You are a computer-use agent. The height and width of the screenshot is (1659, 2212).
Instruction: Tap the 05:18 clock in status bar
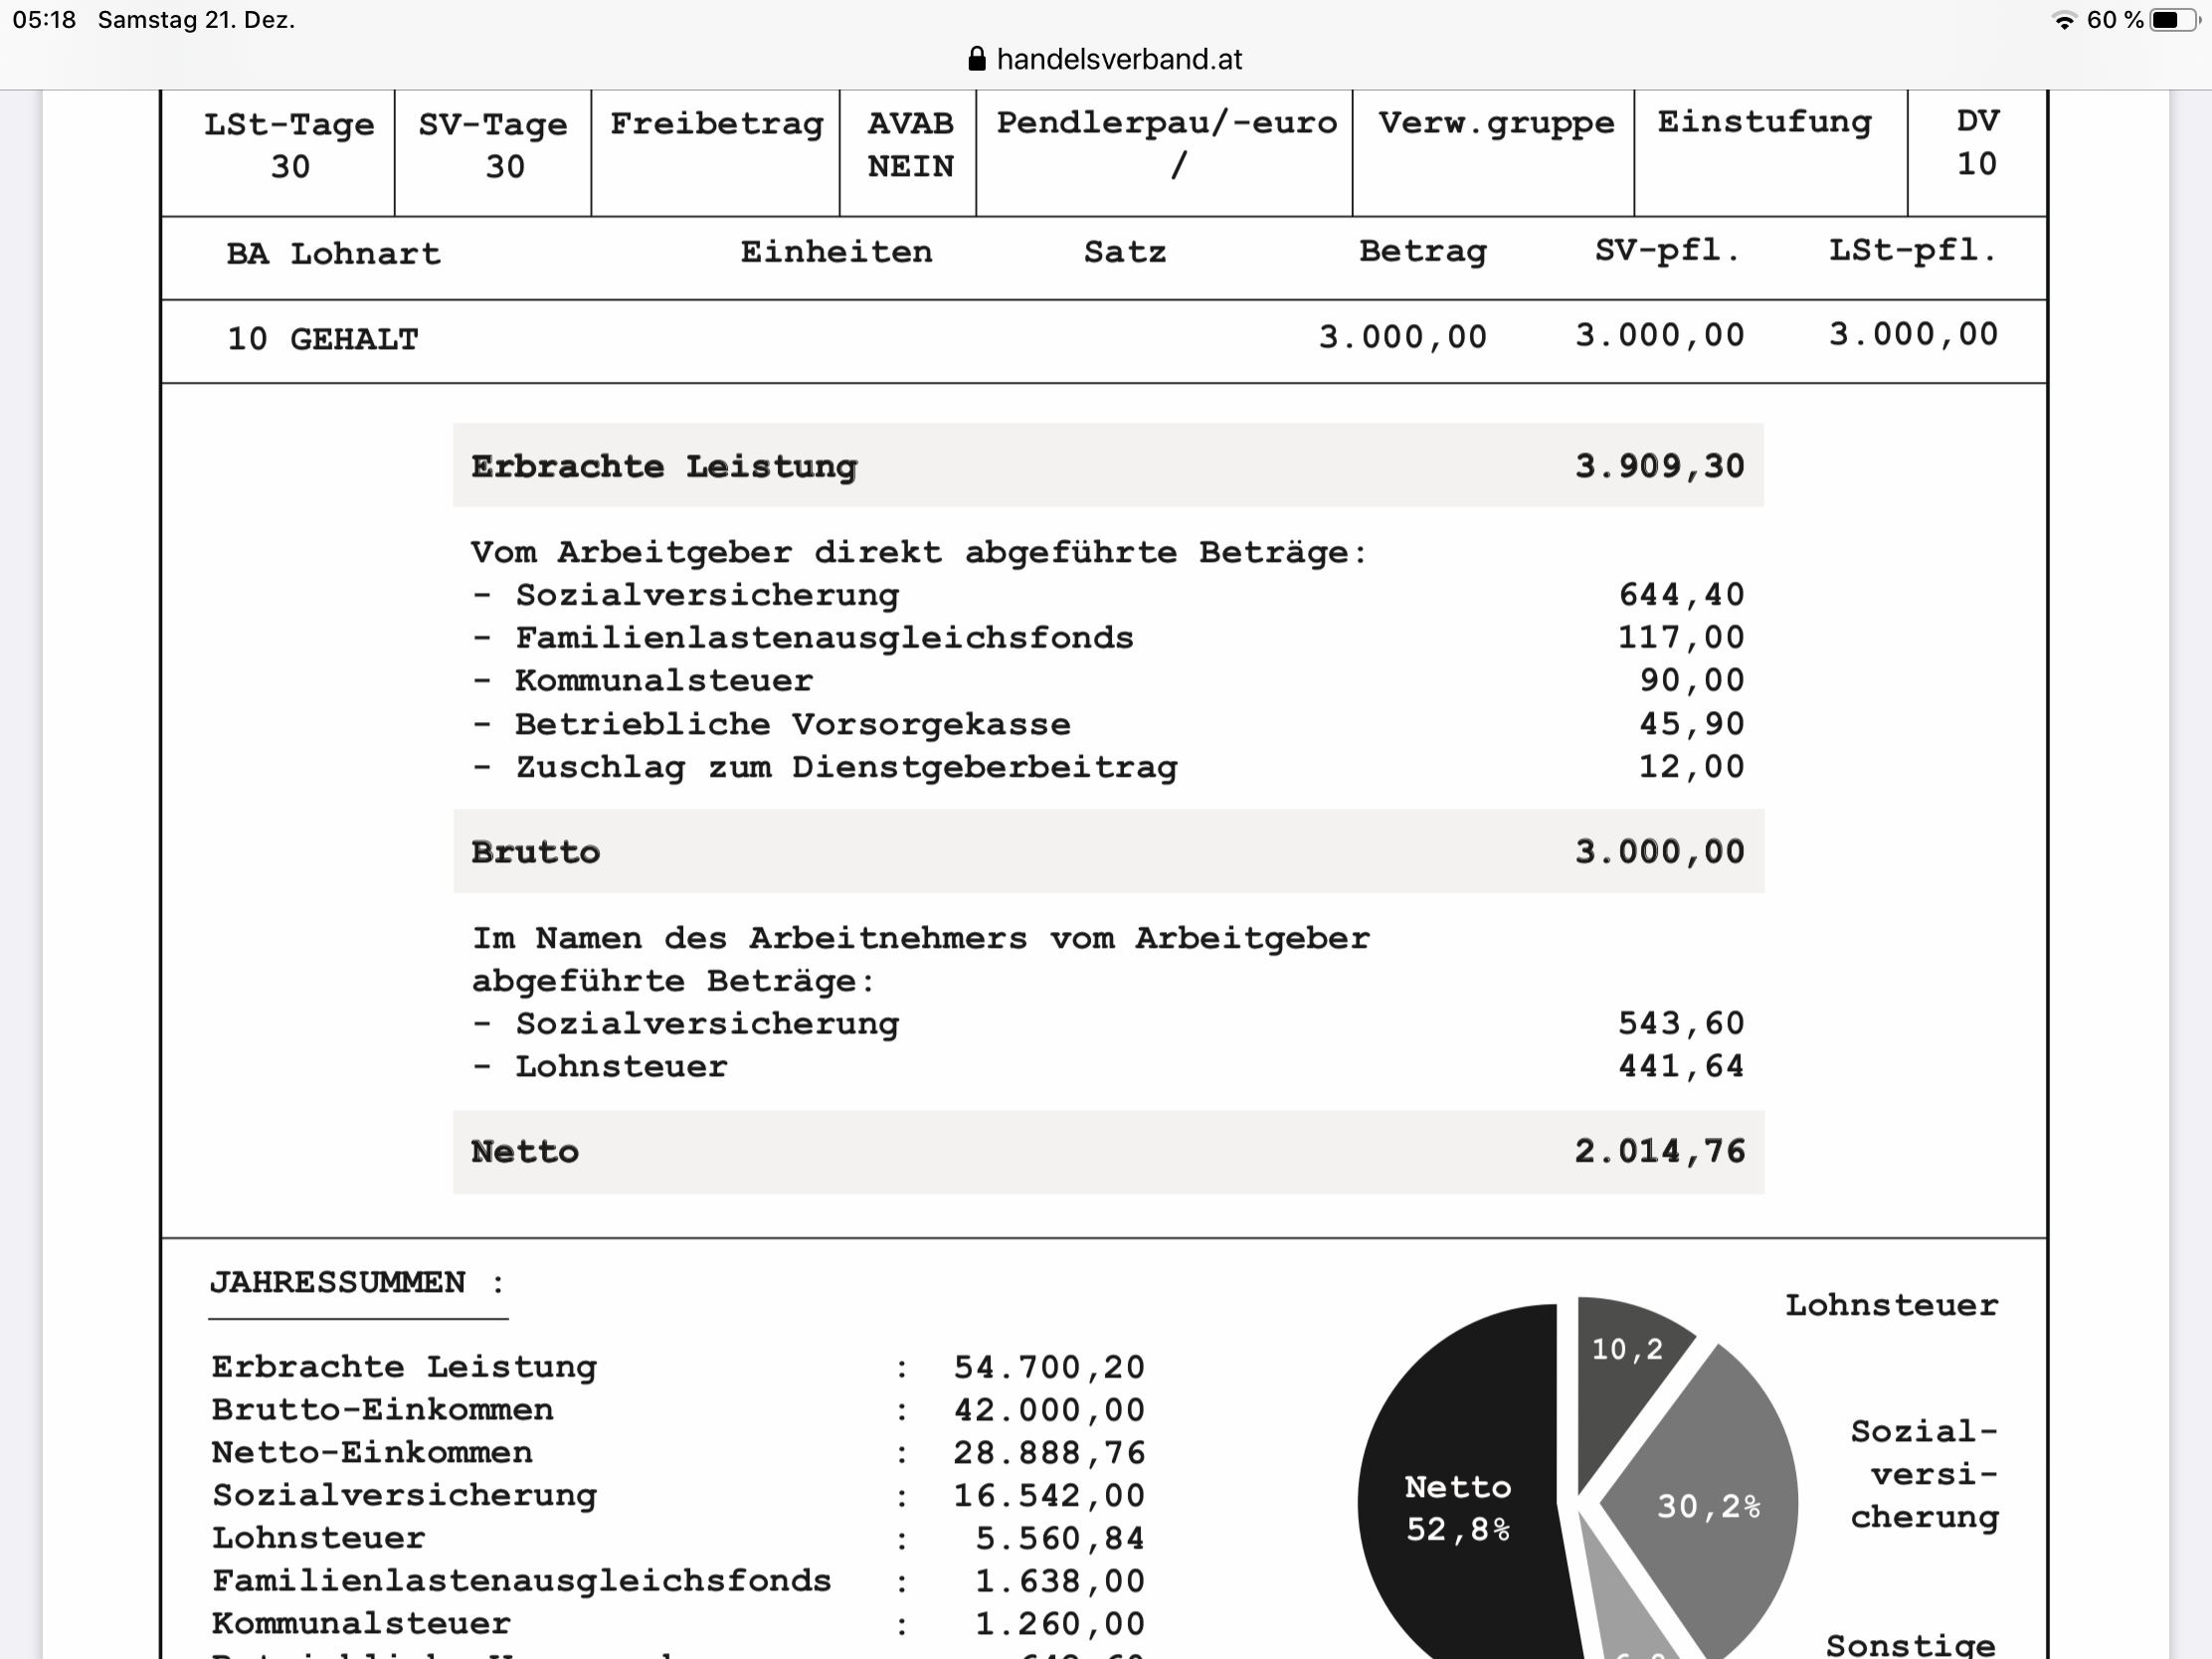pyautogui.click(x=44, y=20)
